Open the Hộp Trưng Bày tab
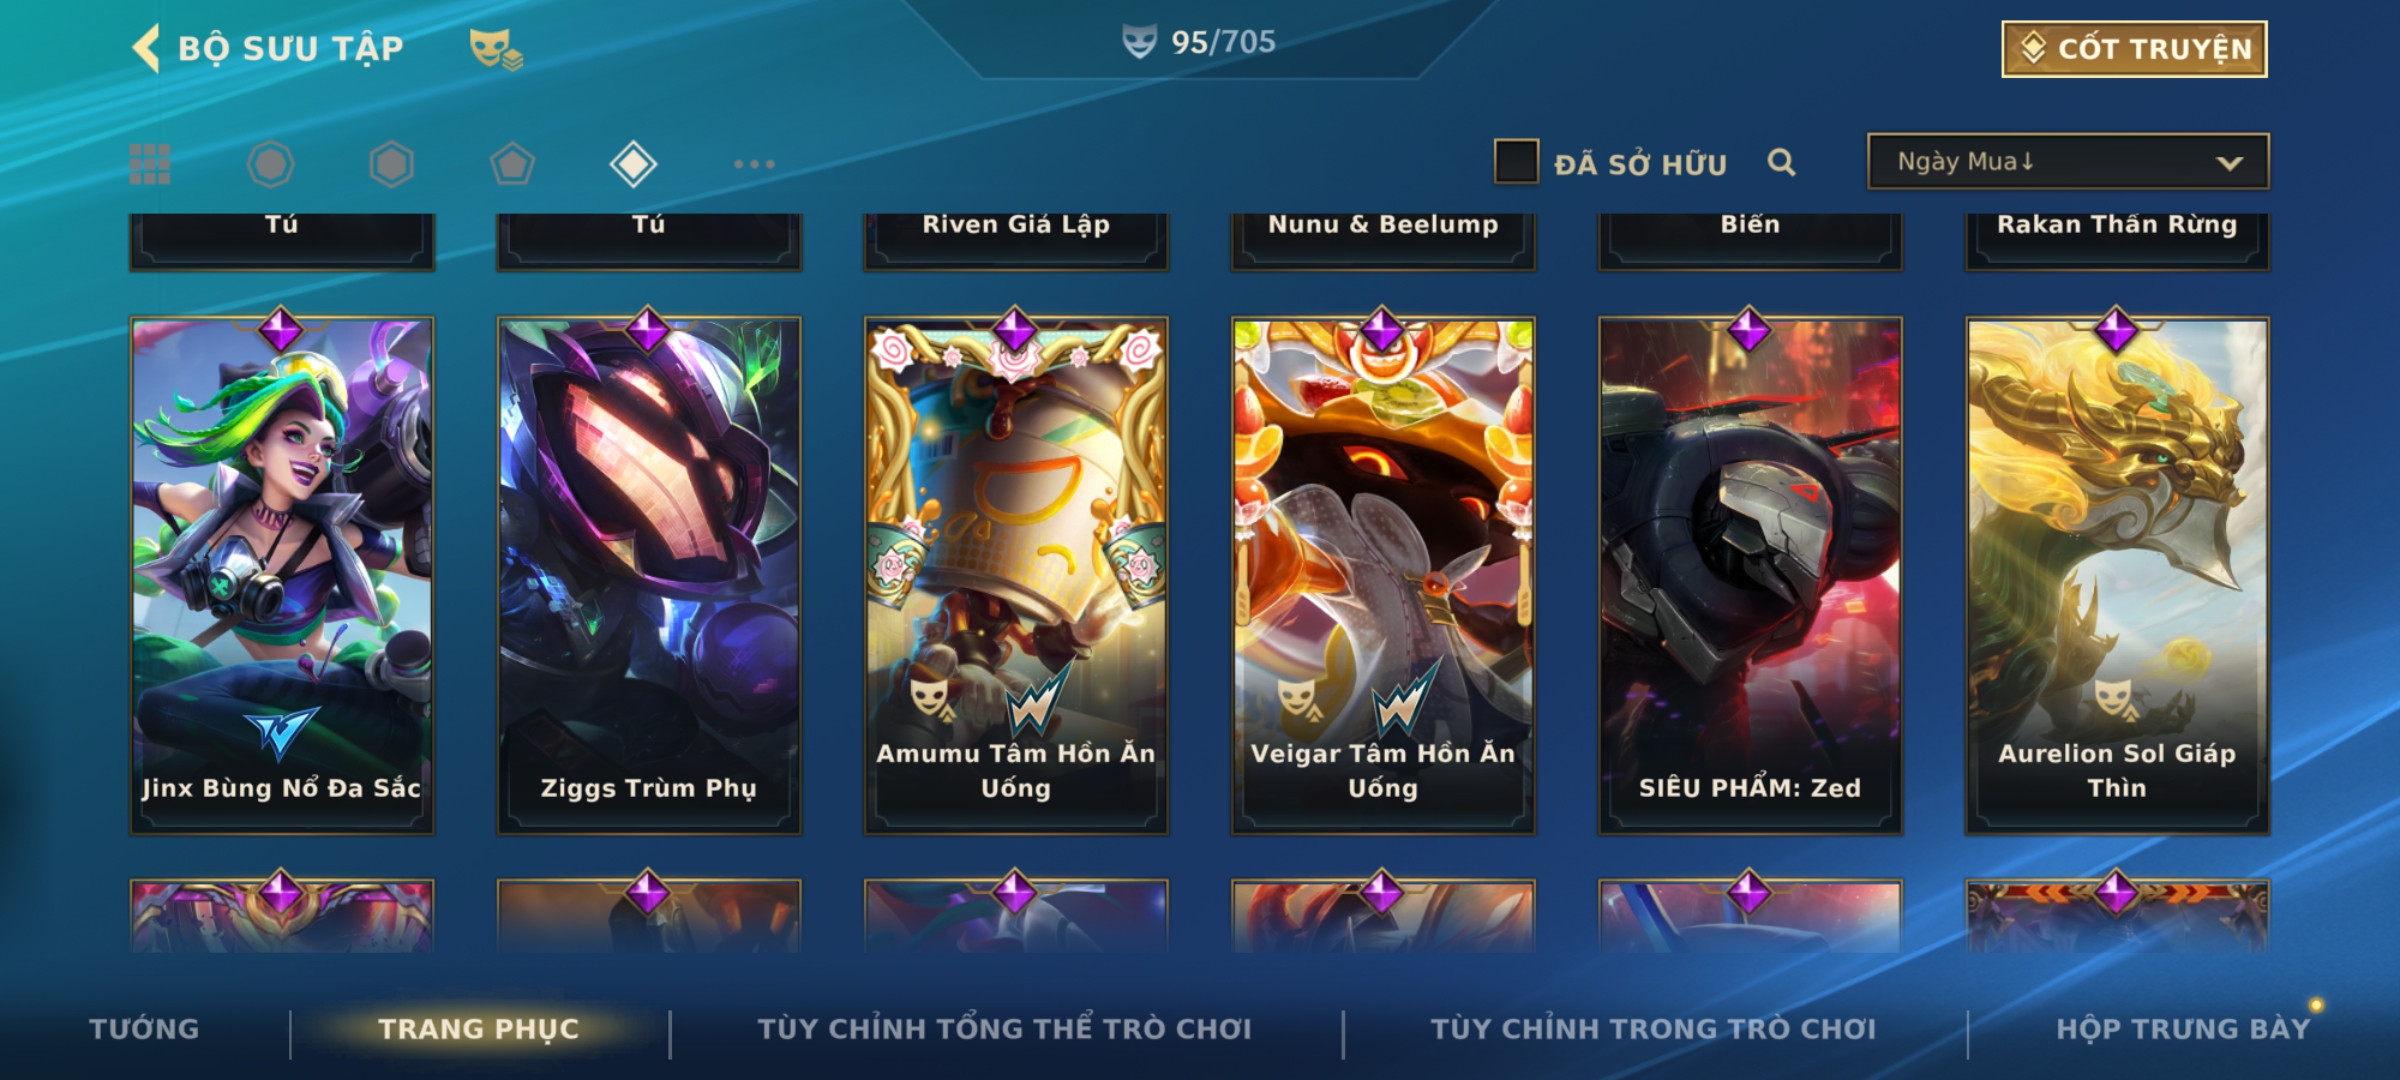The image size is (2400, 1080). (x=2183, y=1029)
